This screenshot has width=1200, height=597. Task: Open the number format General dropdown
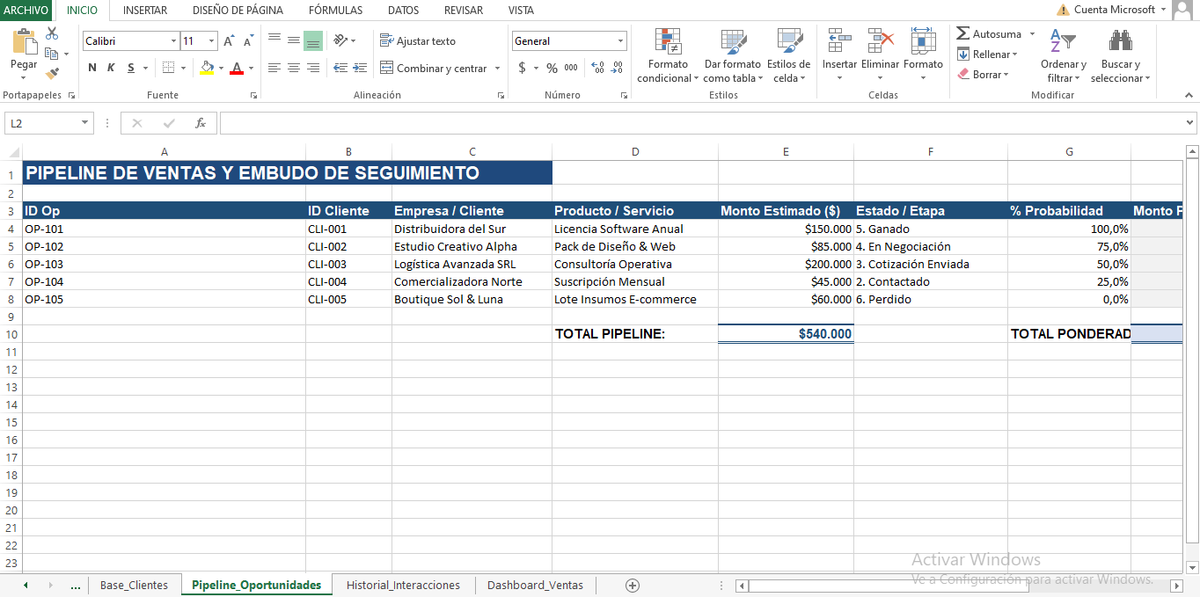[x=620, y=41]
